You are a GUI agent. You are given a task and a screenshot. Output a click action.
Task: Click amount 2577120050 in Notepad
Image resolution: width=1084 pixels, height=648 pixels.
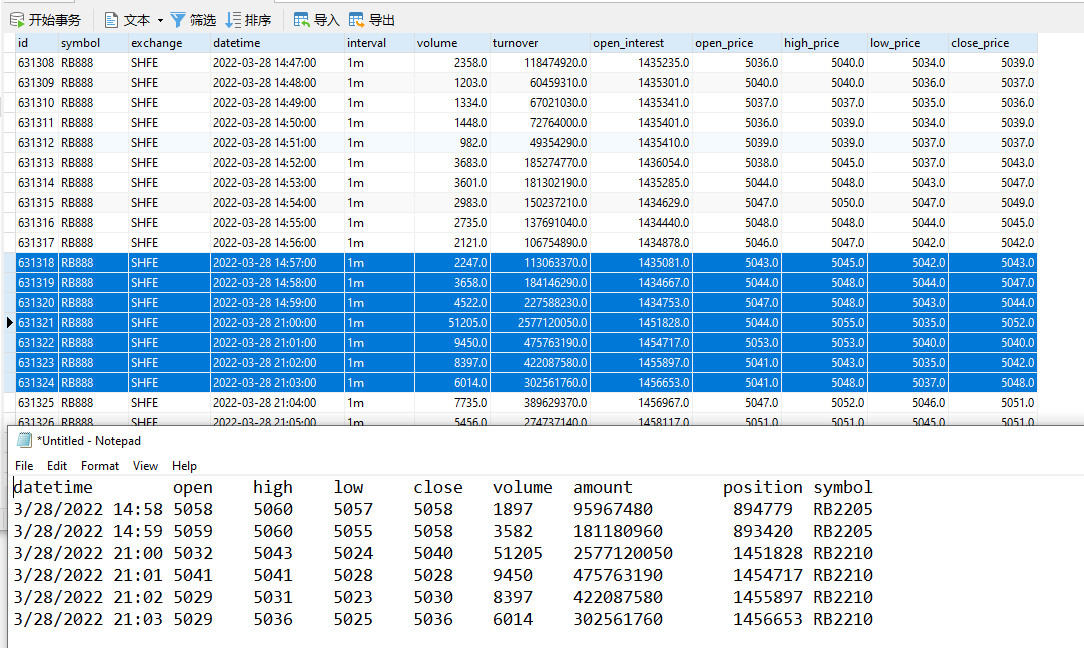coord(623,554)
